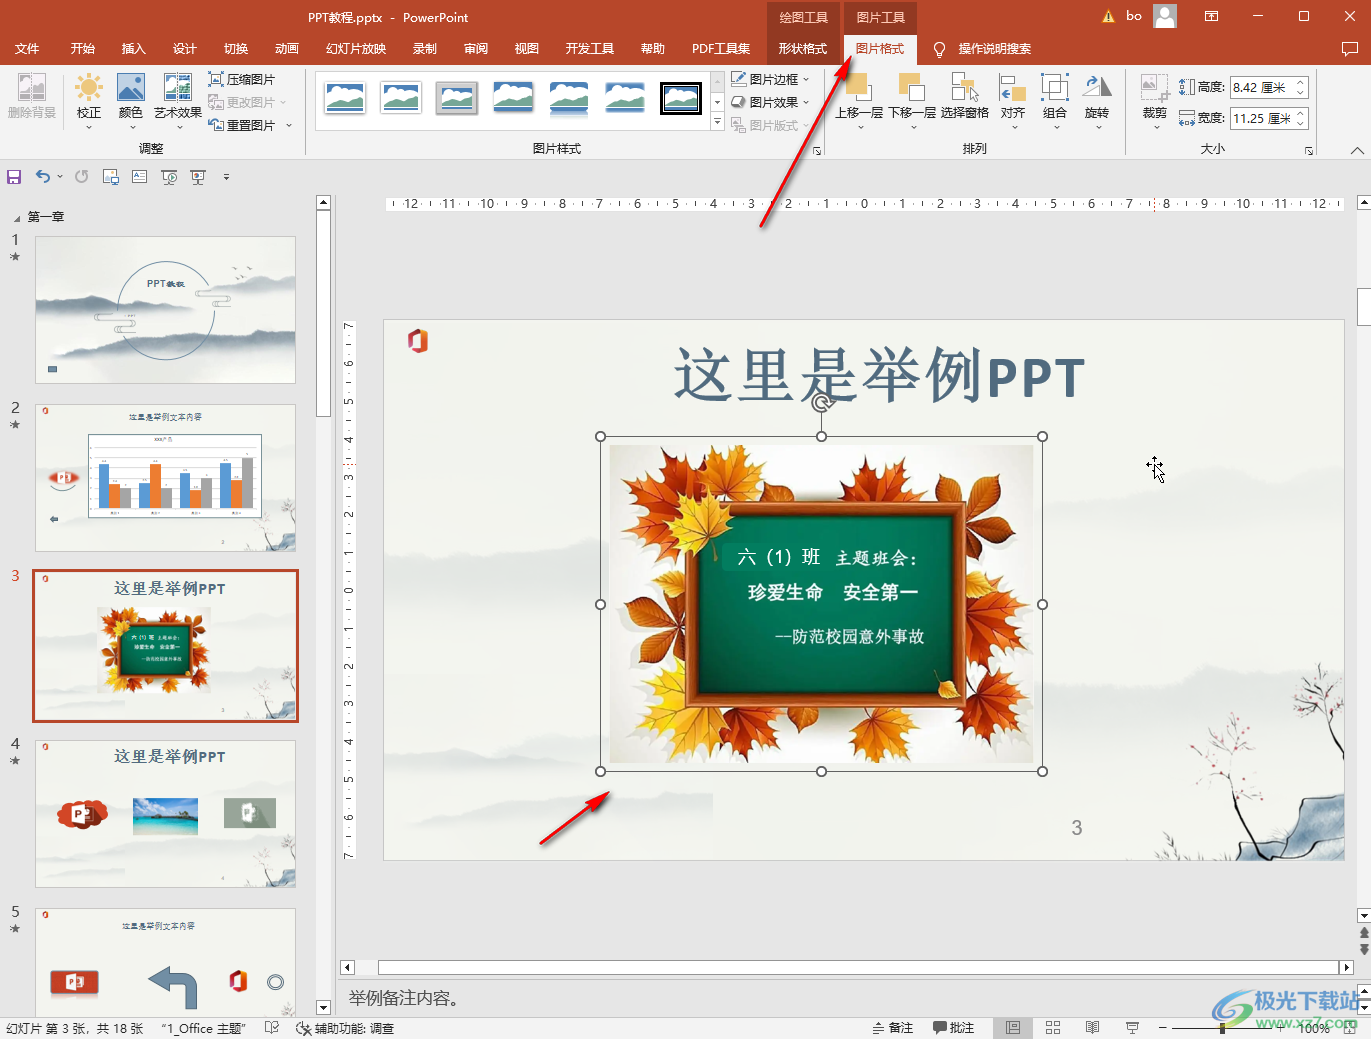Click the "1_Office 主题" theme label

(x=204, y=1028)
